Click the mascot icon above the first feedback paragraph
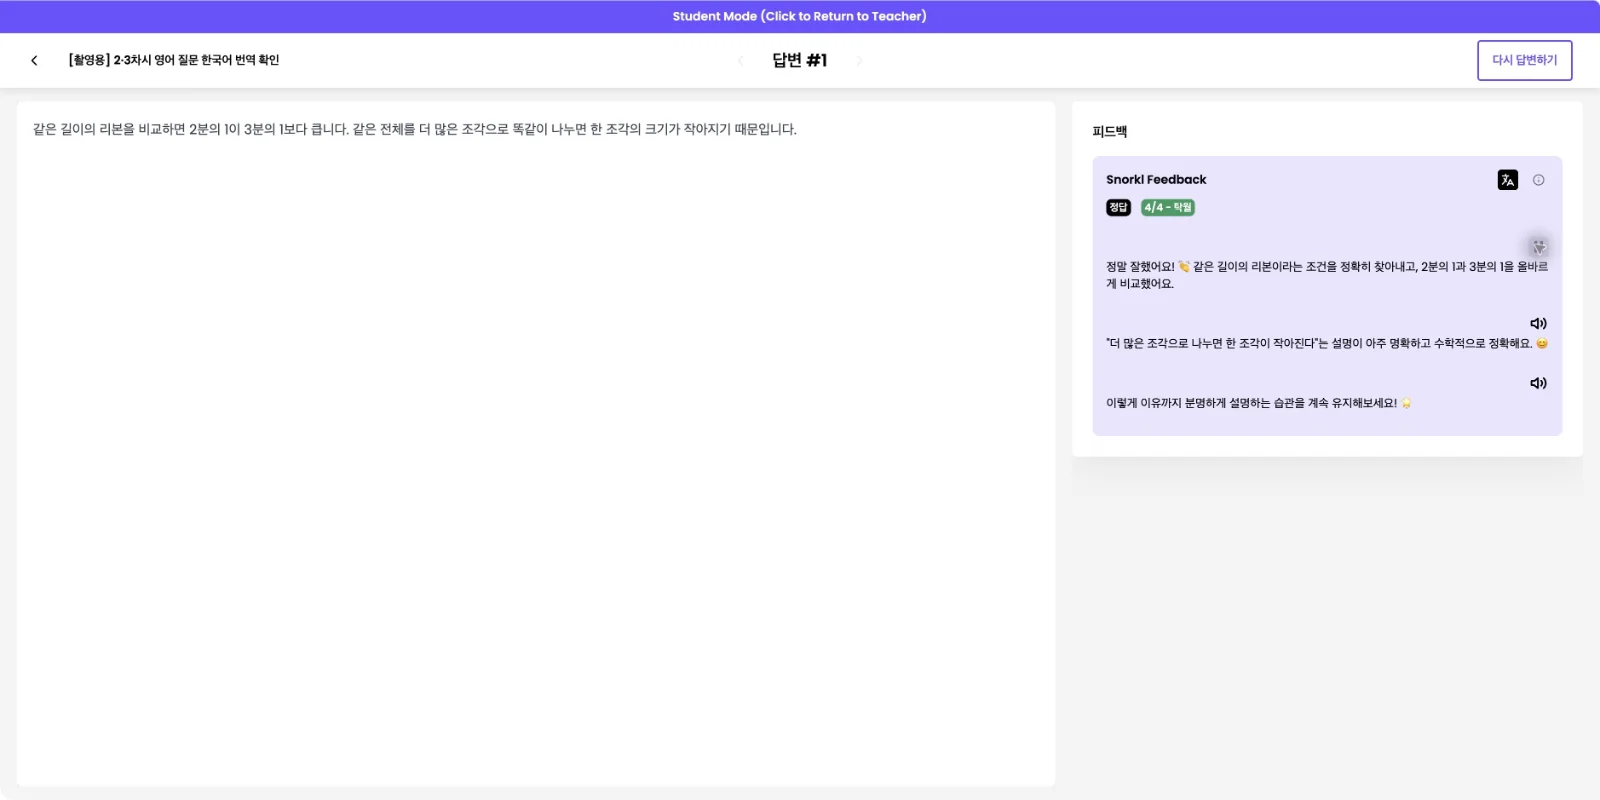Viewport: 1600px width, 800px height. point(1538,246)
